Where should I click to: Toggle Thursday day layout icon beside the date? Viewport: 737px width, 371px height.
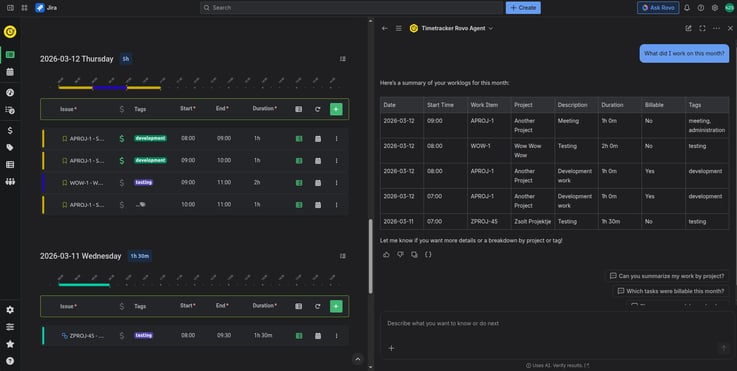[343, 59]
